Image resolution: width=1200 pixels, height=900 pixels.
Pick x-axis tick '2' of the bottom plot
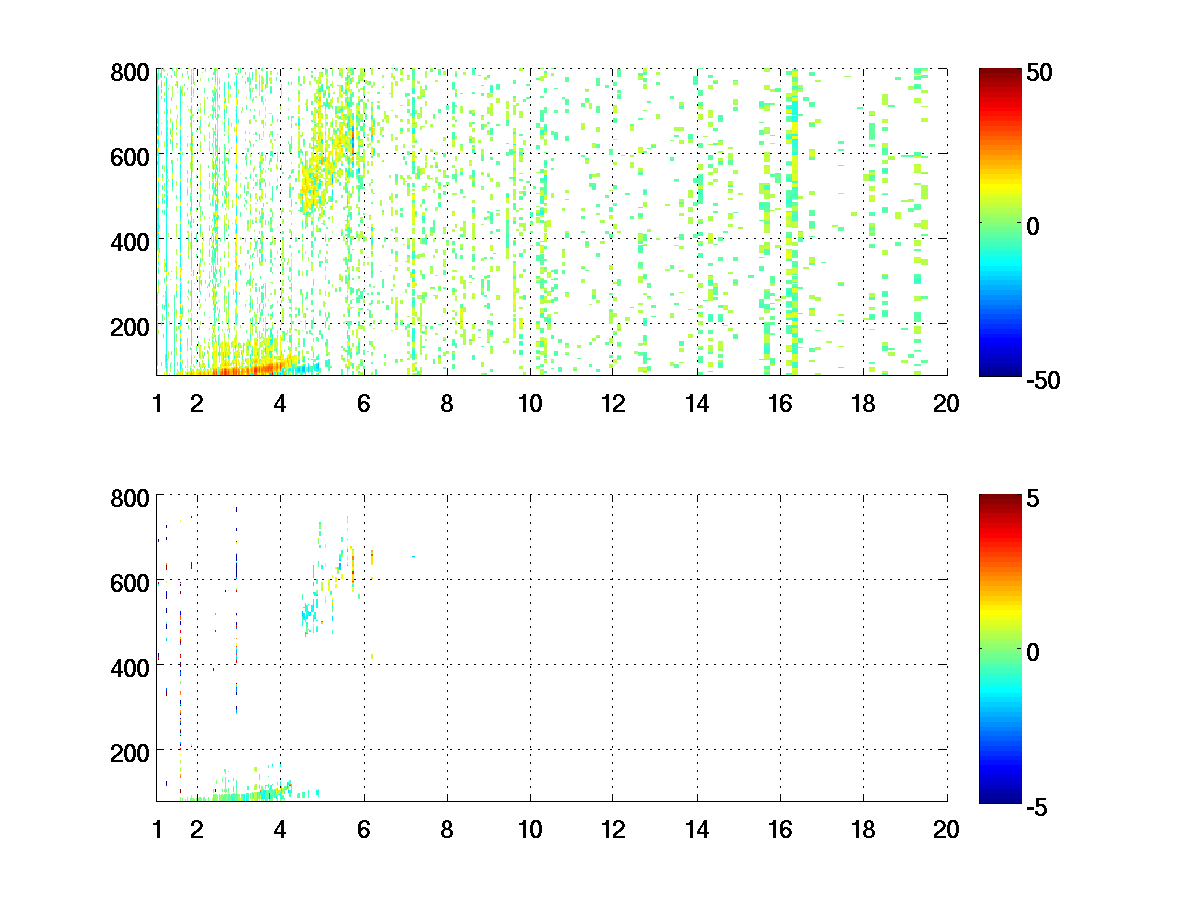[197, 829]
